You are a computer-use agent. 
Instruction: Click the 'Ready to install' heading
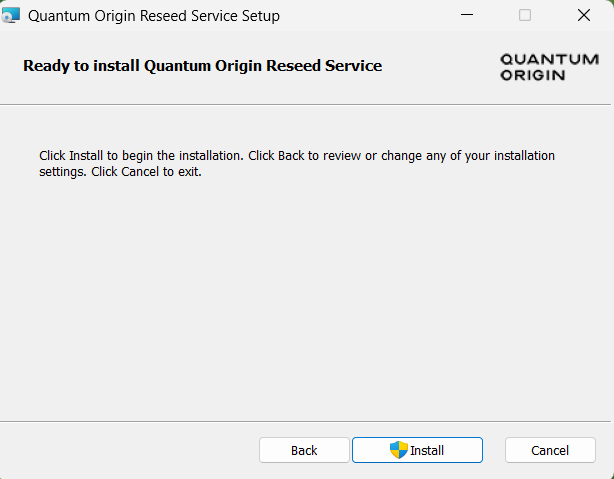(x=202, y=66)
